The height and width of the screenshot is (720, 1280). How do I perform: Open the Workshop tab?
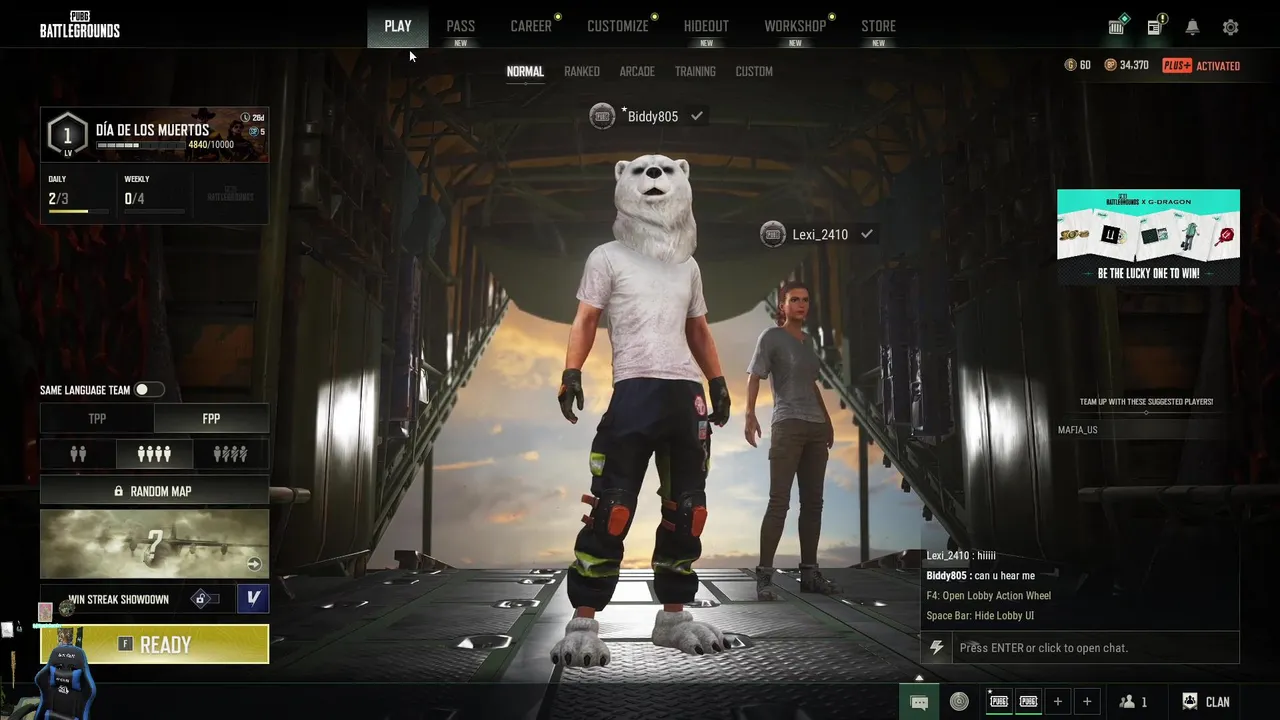(795, 26)
